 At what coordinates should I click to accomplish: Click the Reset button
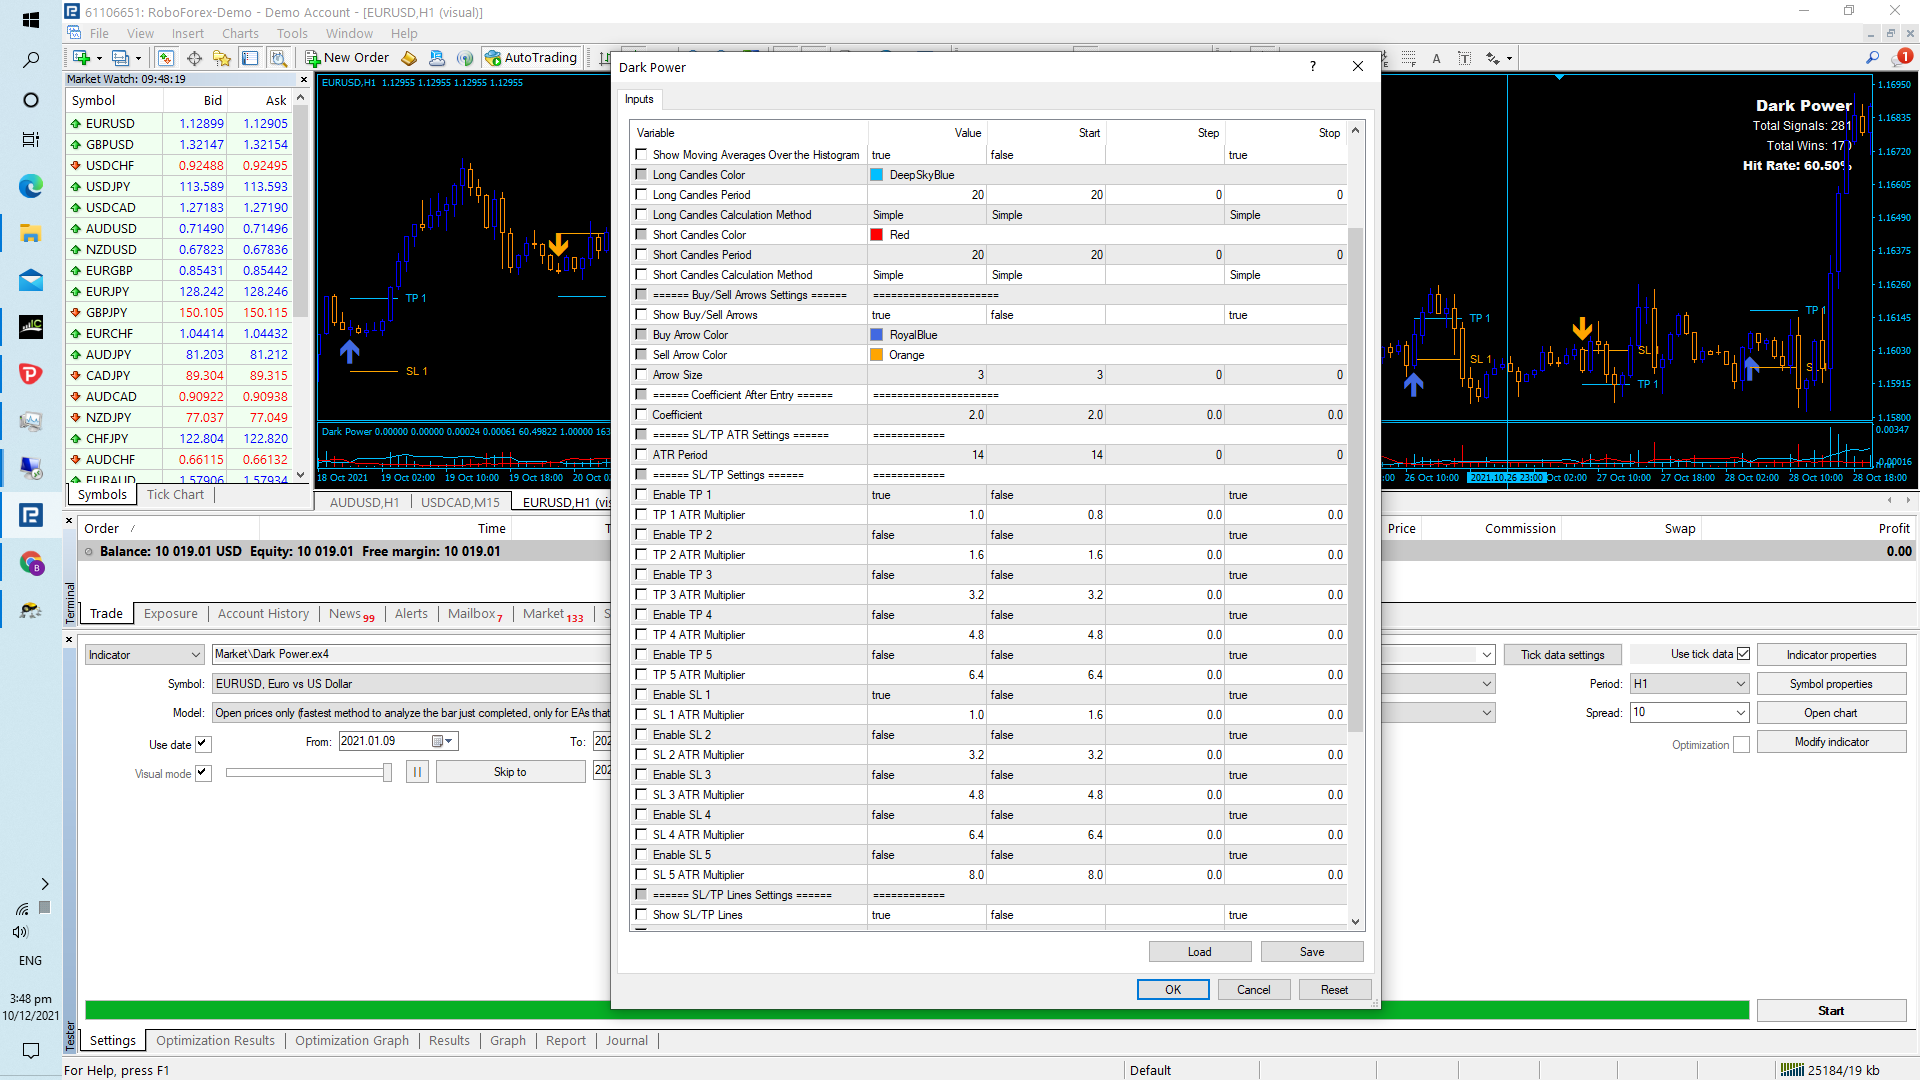(1334, 990)
